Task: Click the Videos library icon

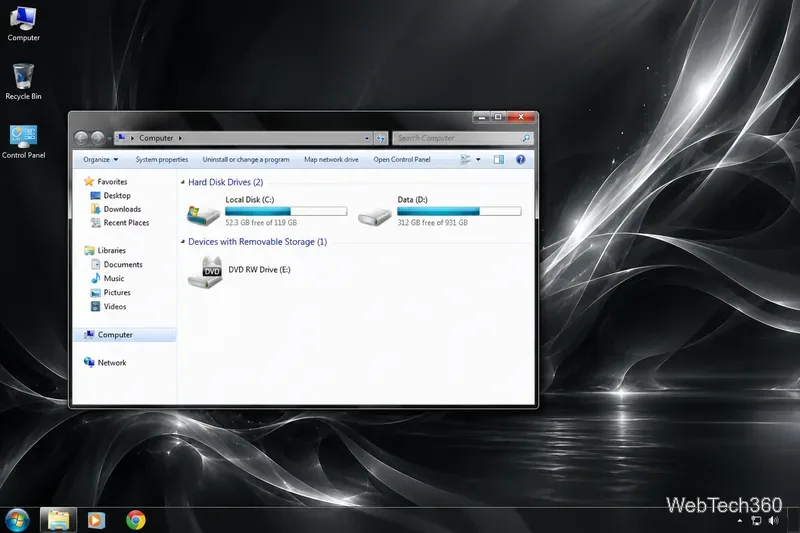Action: 95,307
